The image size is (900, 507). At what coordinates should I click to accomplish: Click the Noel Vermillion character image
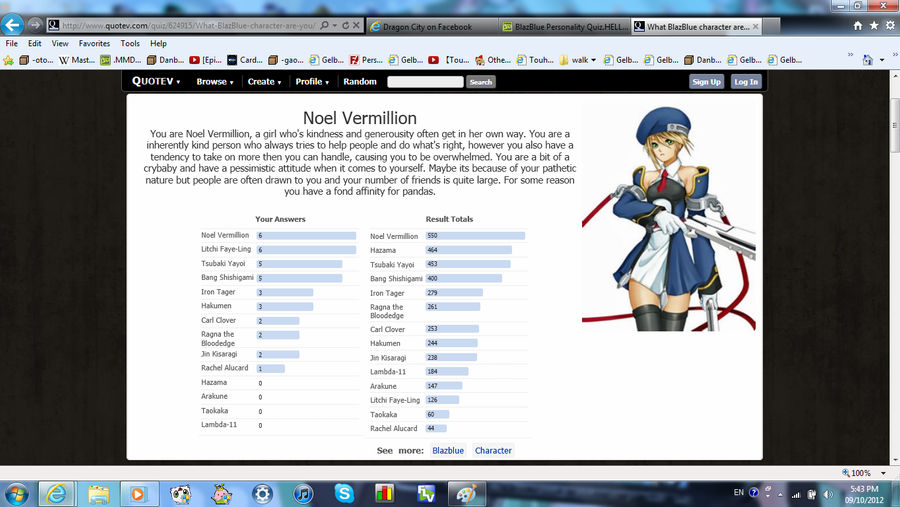(x=669, y=218)
